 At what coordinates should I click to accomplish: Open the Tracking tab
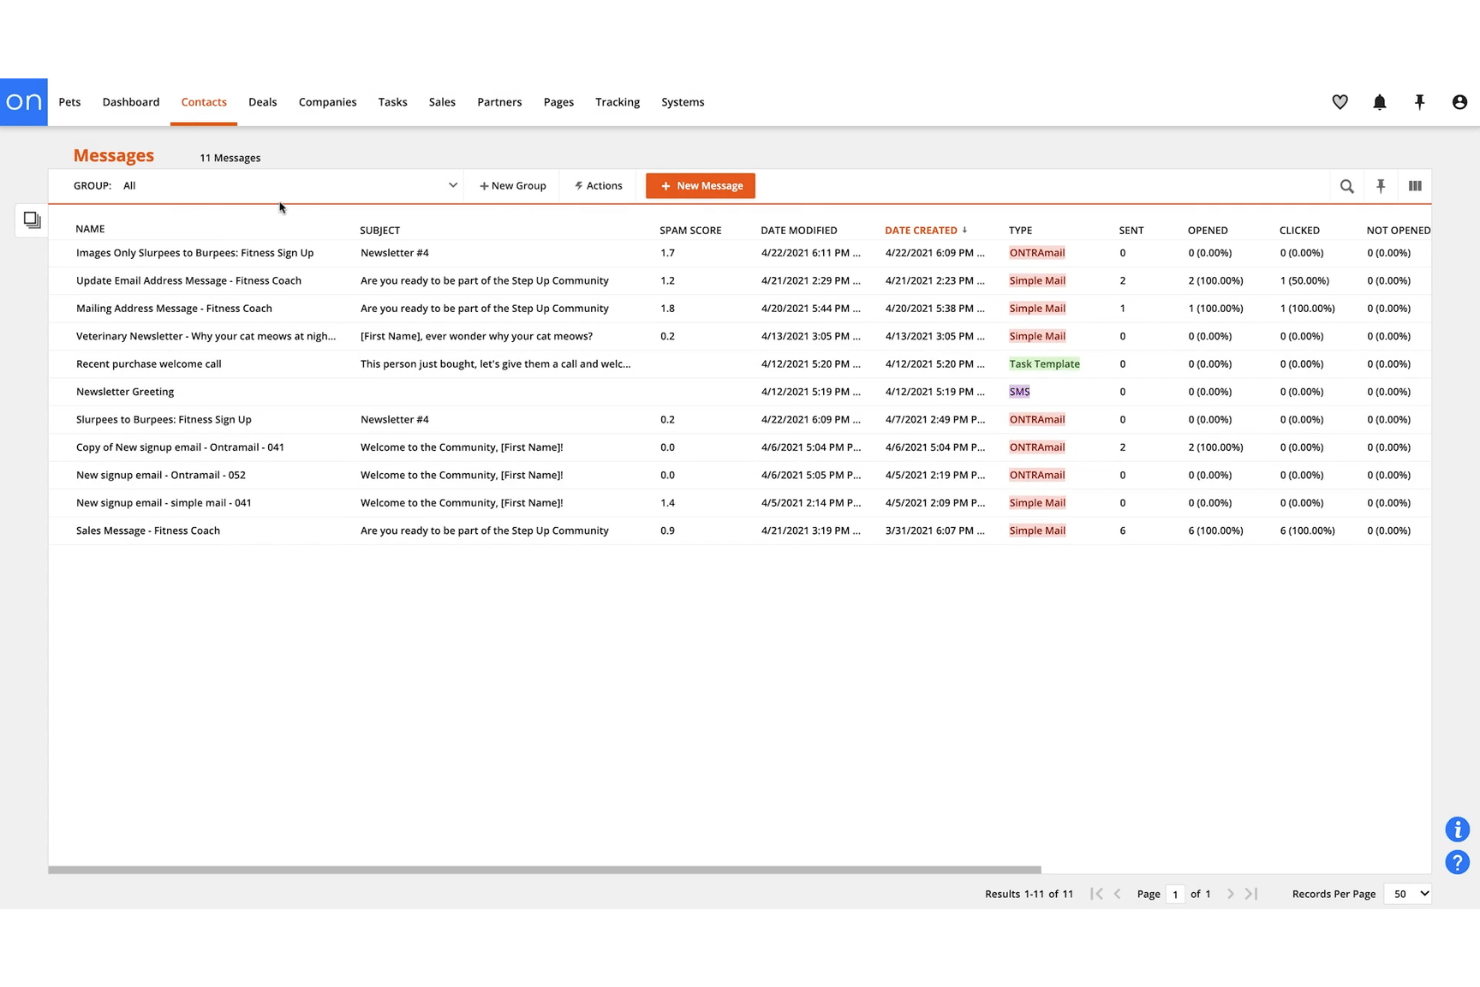(617, 102)
